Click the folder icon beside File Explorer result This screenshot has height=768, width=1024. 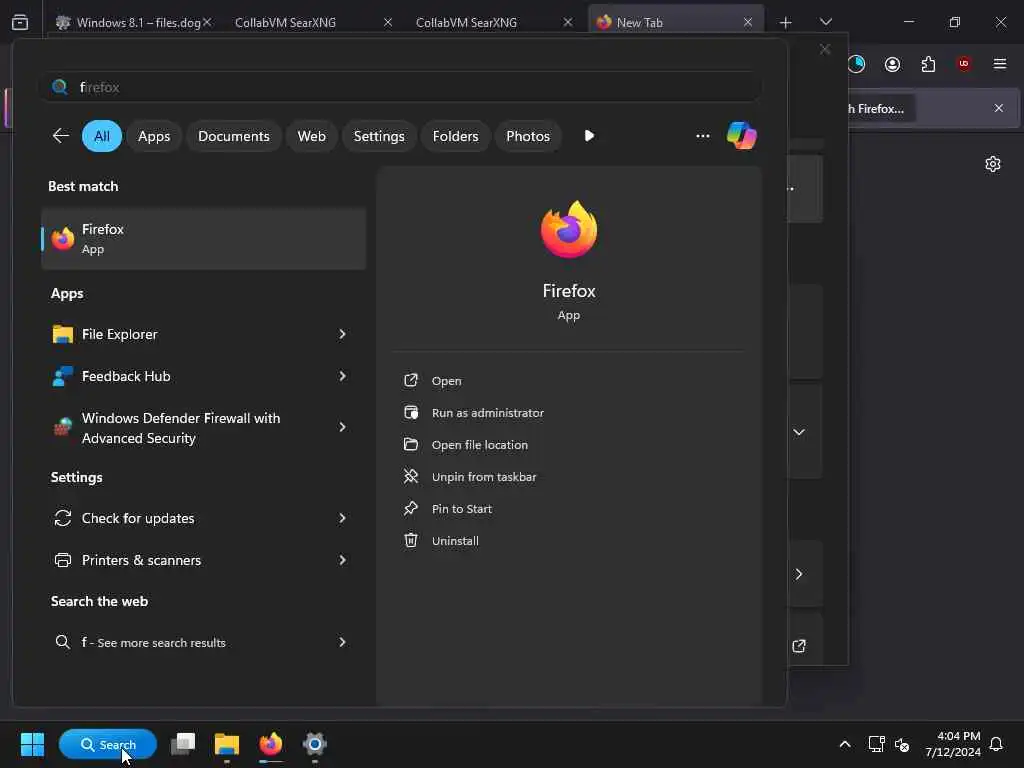coord(63,334)
